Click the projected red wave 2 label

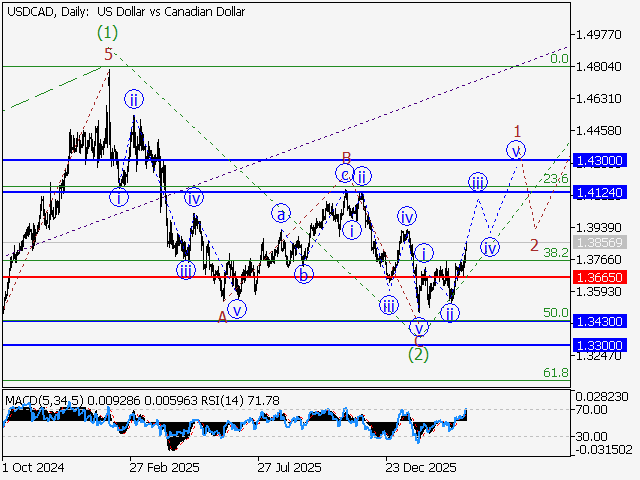click(x=534, y=245)
